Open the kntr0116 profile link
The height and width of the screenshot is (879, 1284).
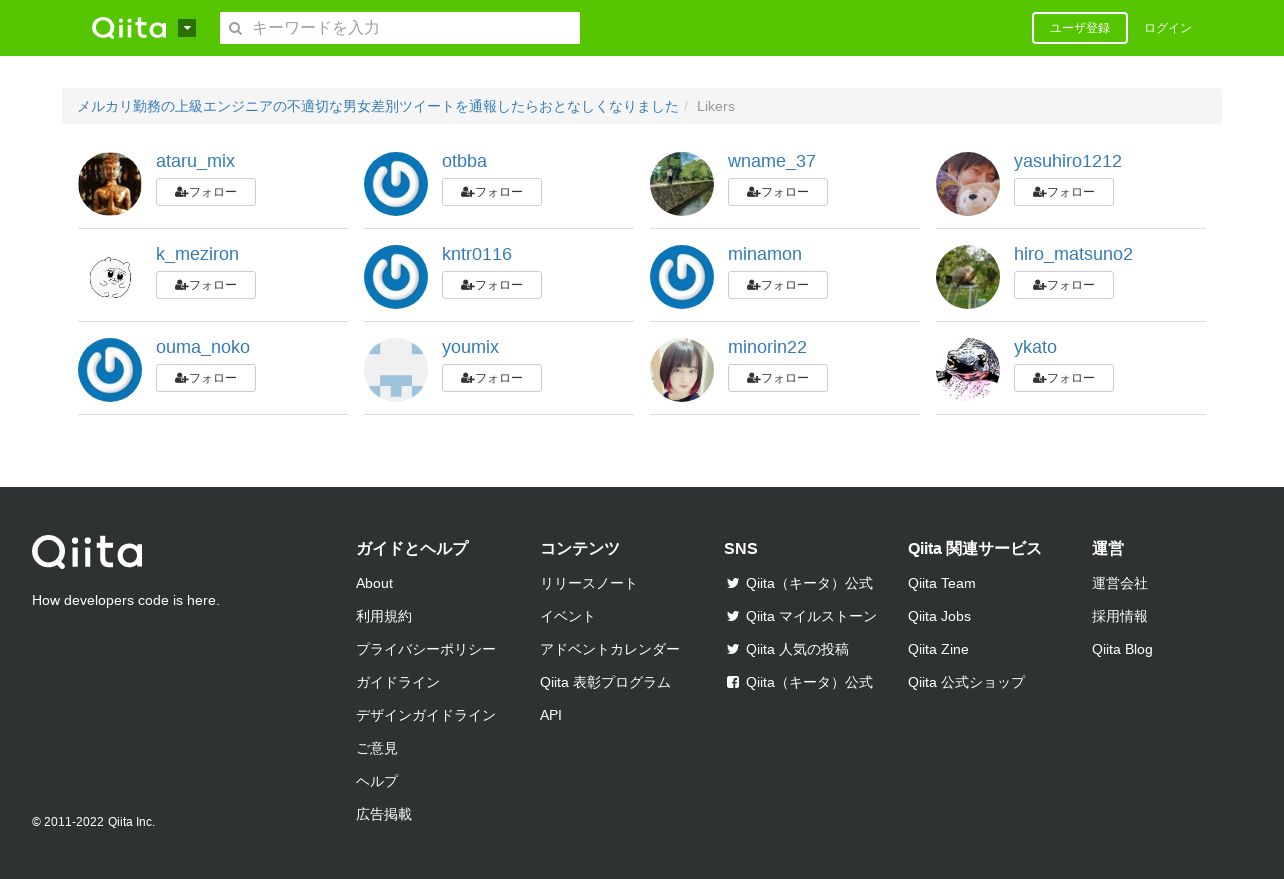click(x=477, y=254)
